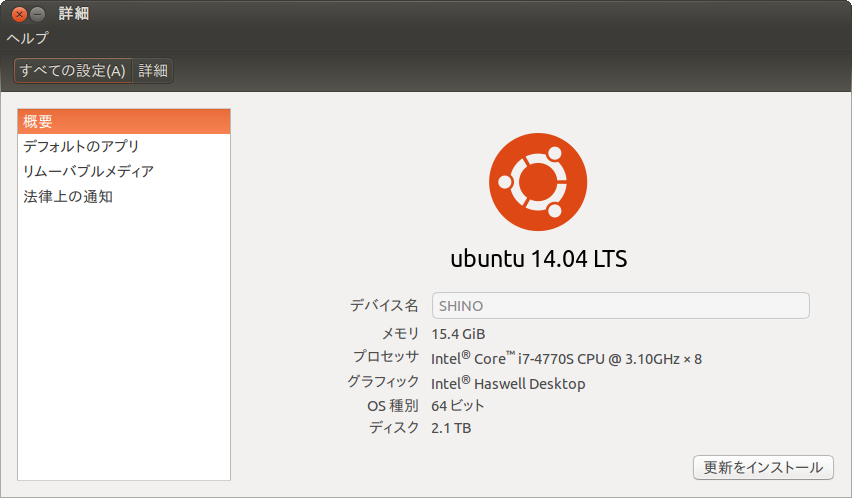Click the memory value 15.4 GiB

click(x=458, y=334)
